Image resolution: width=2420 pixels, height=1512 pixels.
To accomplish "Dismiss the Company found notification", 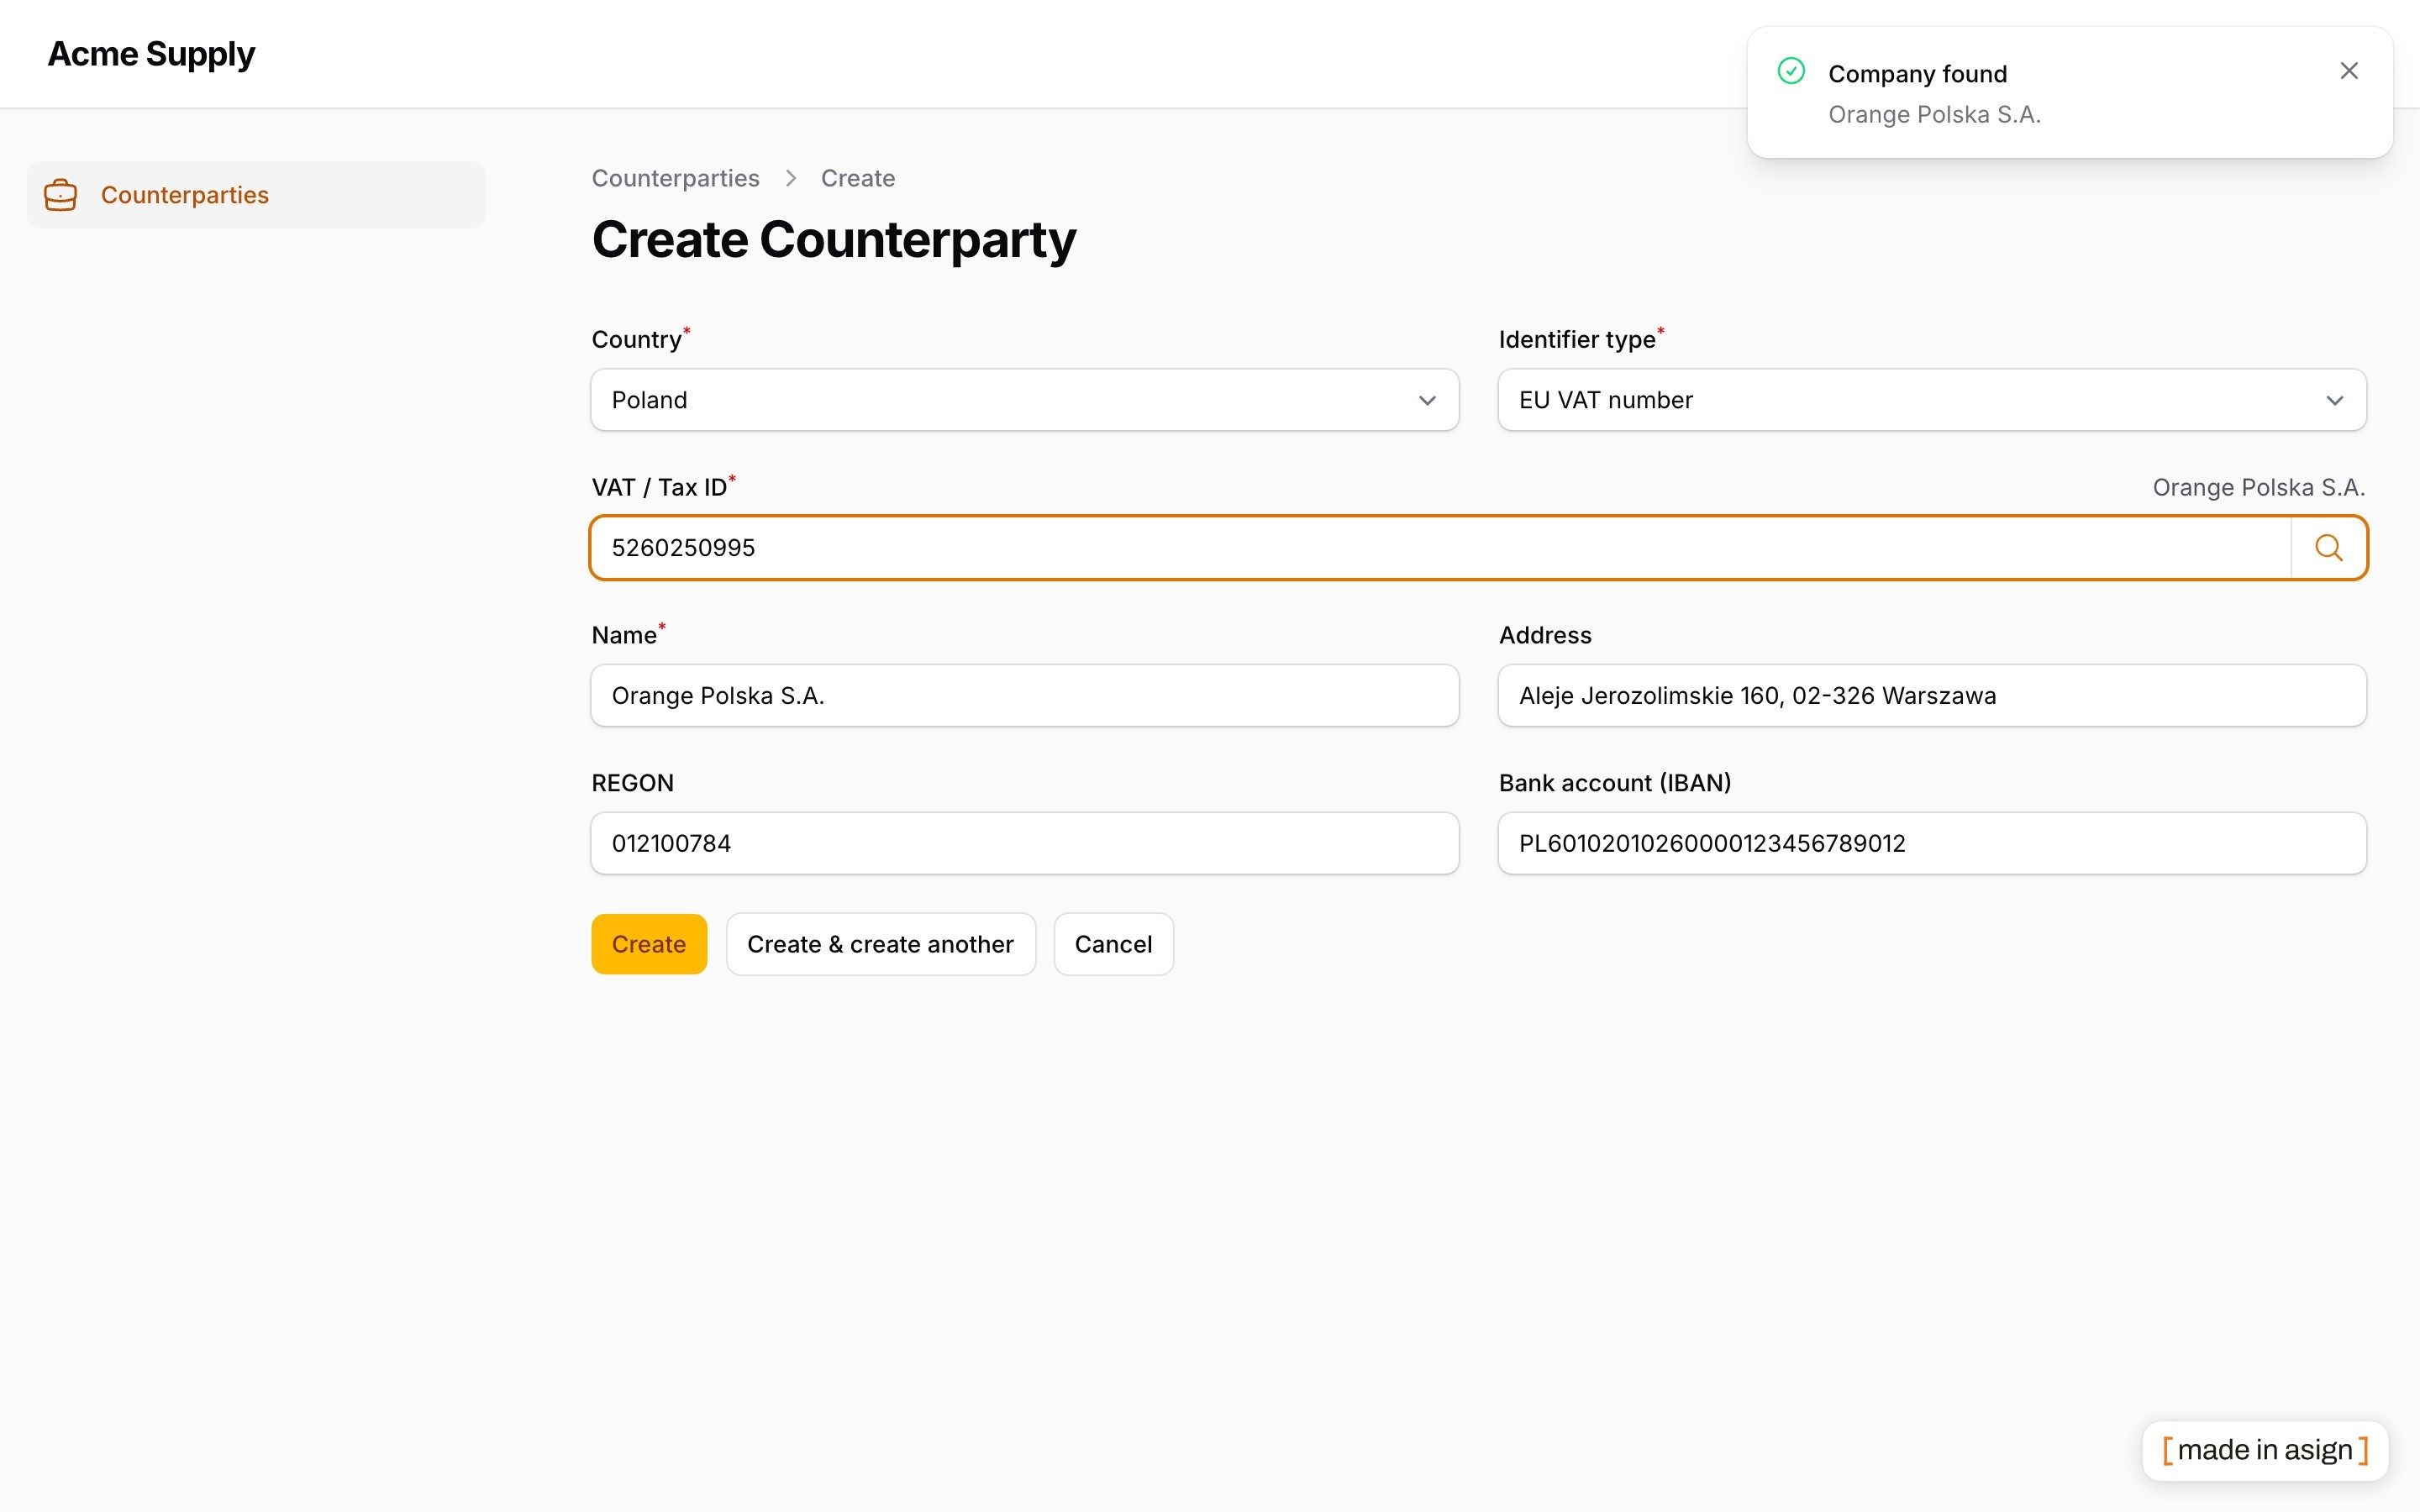I will click(x=2349, y=71).
